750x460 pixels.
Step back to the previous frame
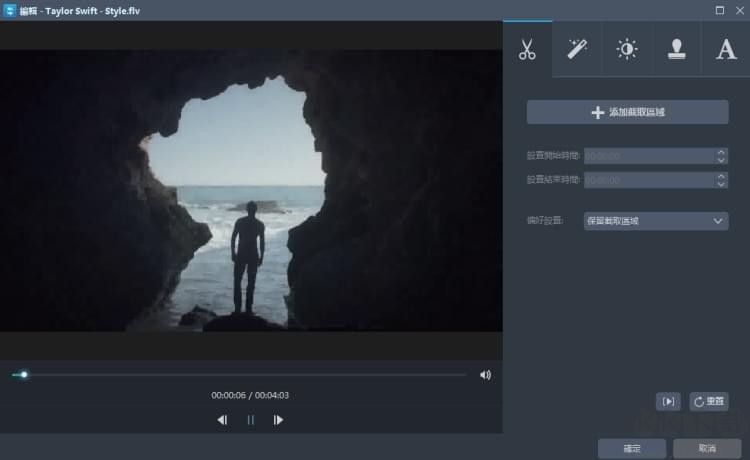[x=222, y=420]
